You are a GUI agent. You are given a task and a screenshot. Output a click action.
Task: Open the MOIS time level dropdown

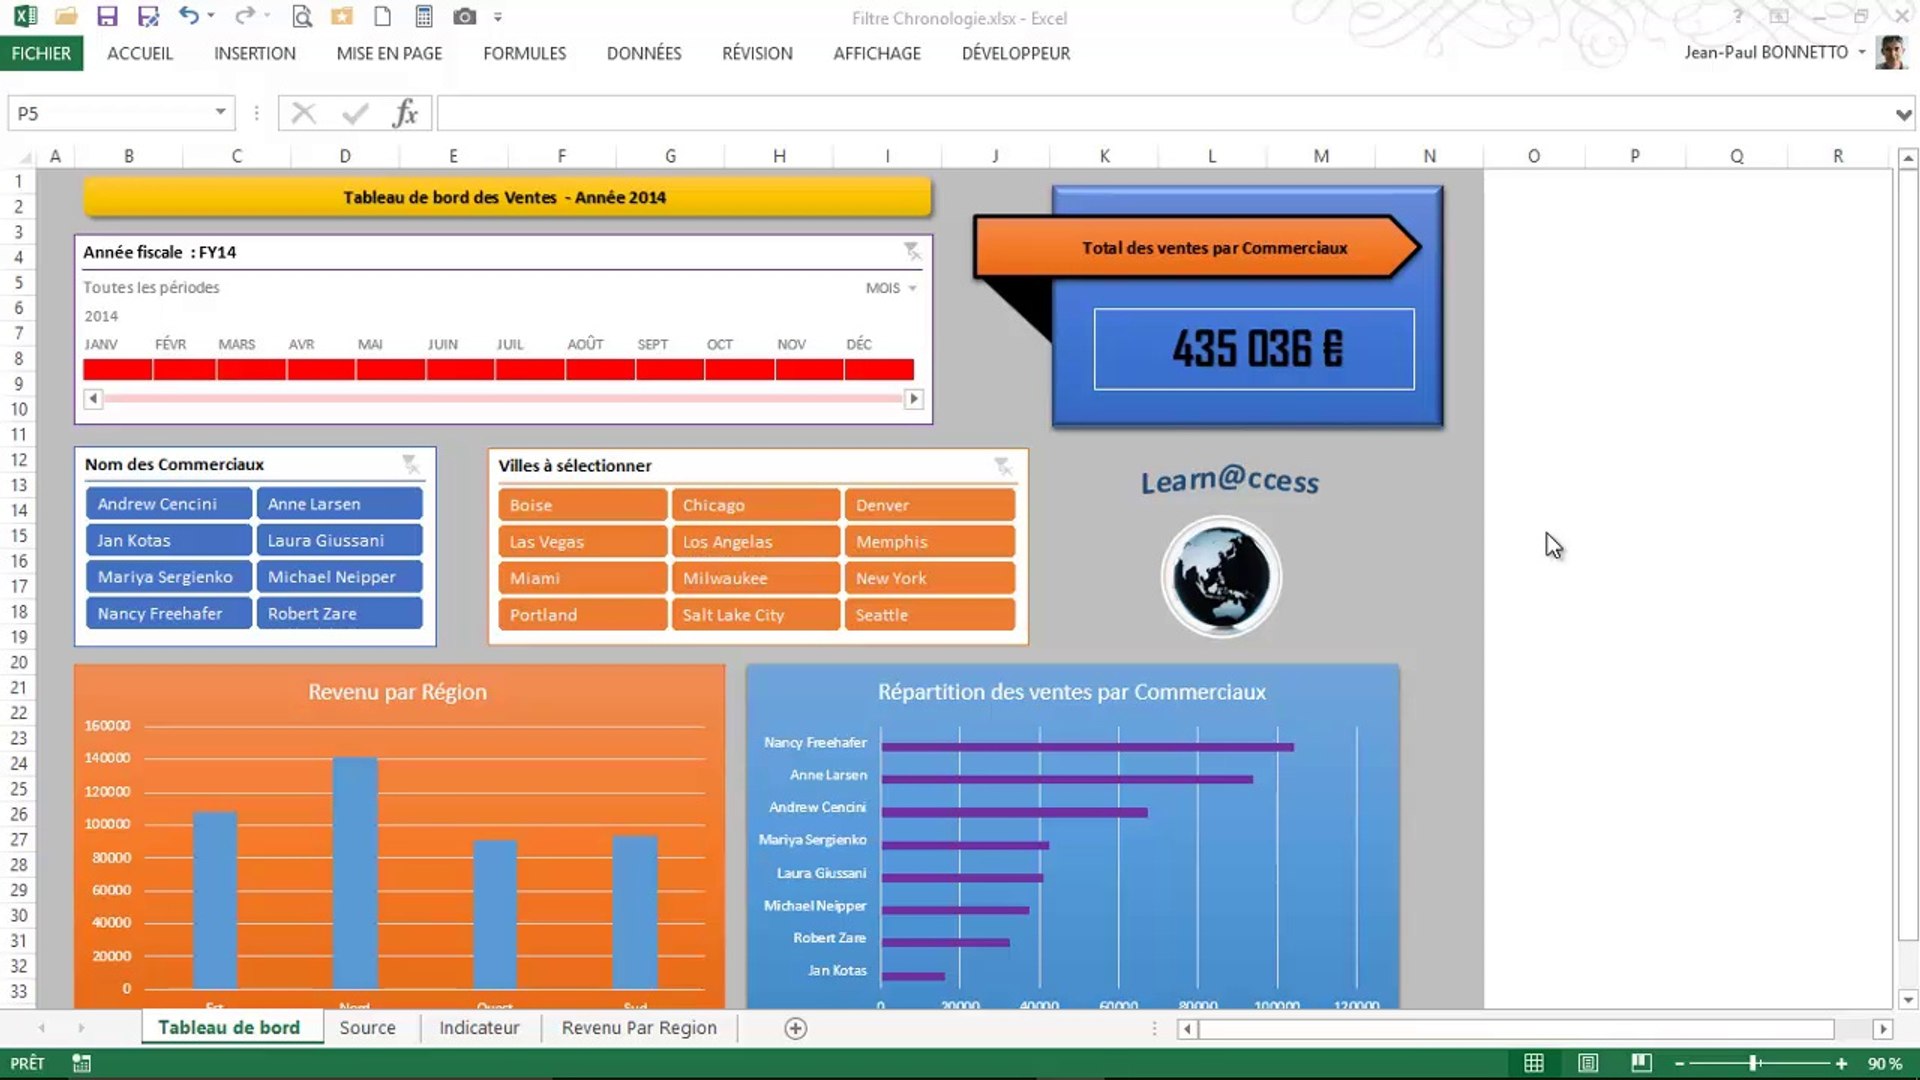(891, 288)
